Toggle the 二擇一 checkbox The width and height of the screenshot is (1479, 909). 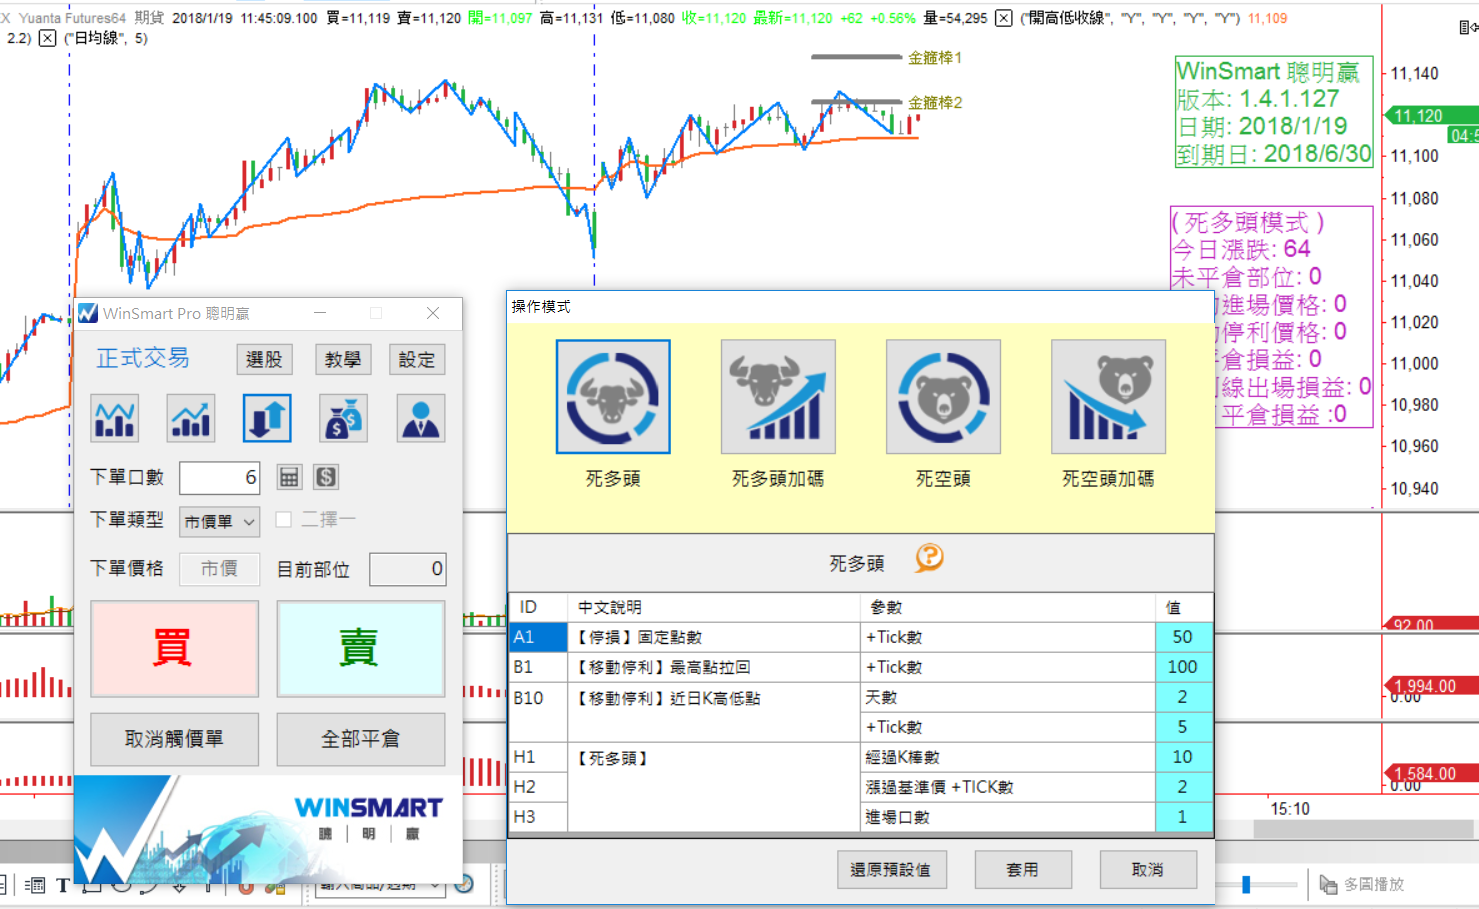(x=284, y=520)
